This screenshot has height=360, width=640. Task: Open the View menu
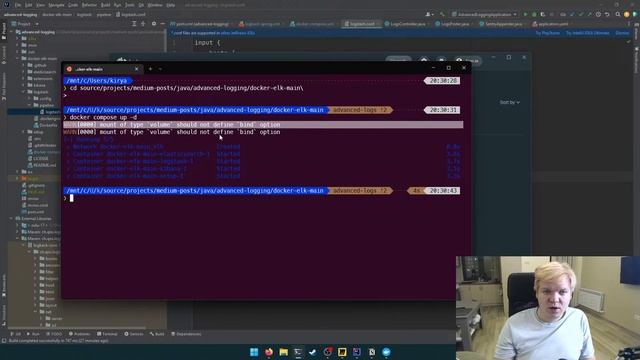[x=40, y=5]
